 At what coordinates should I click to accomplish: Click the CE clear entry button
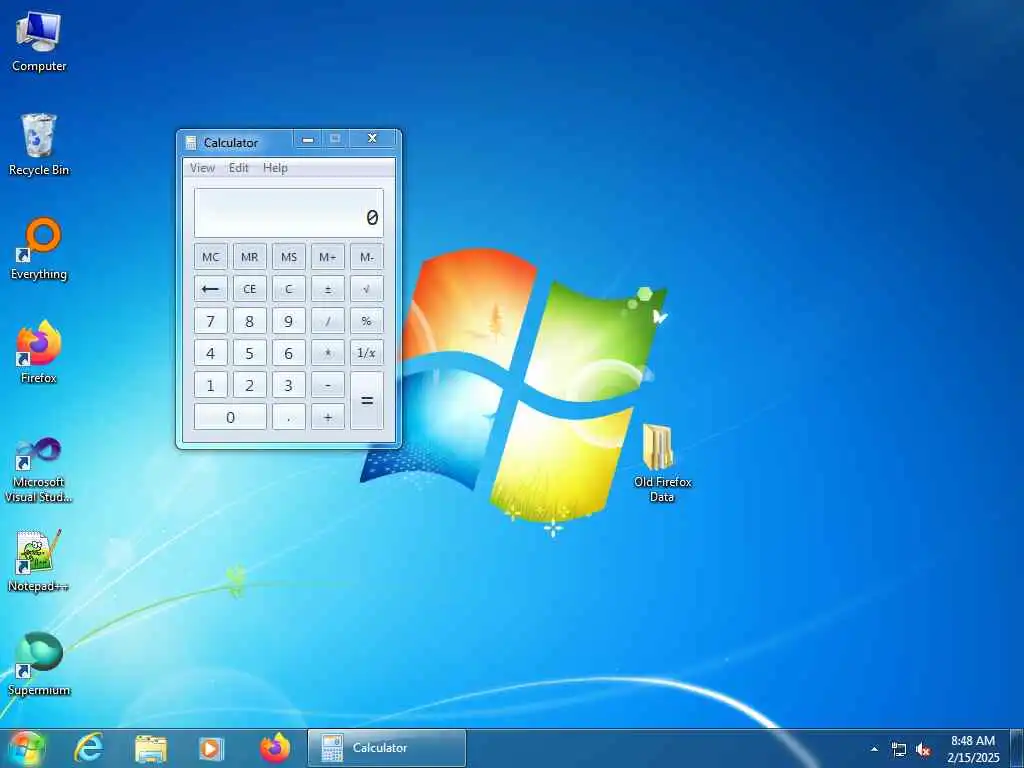point(249,289)
